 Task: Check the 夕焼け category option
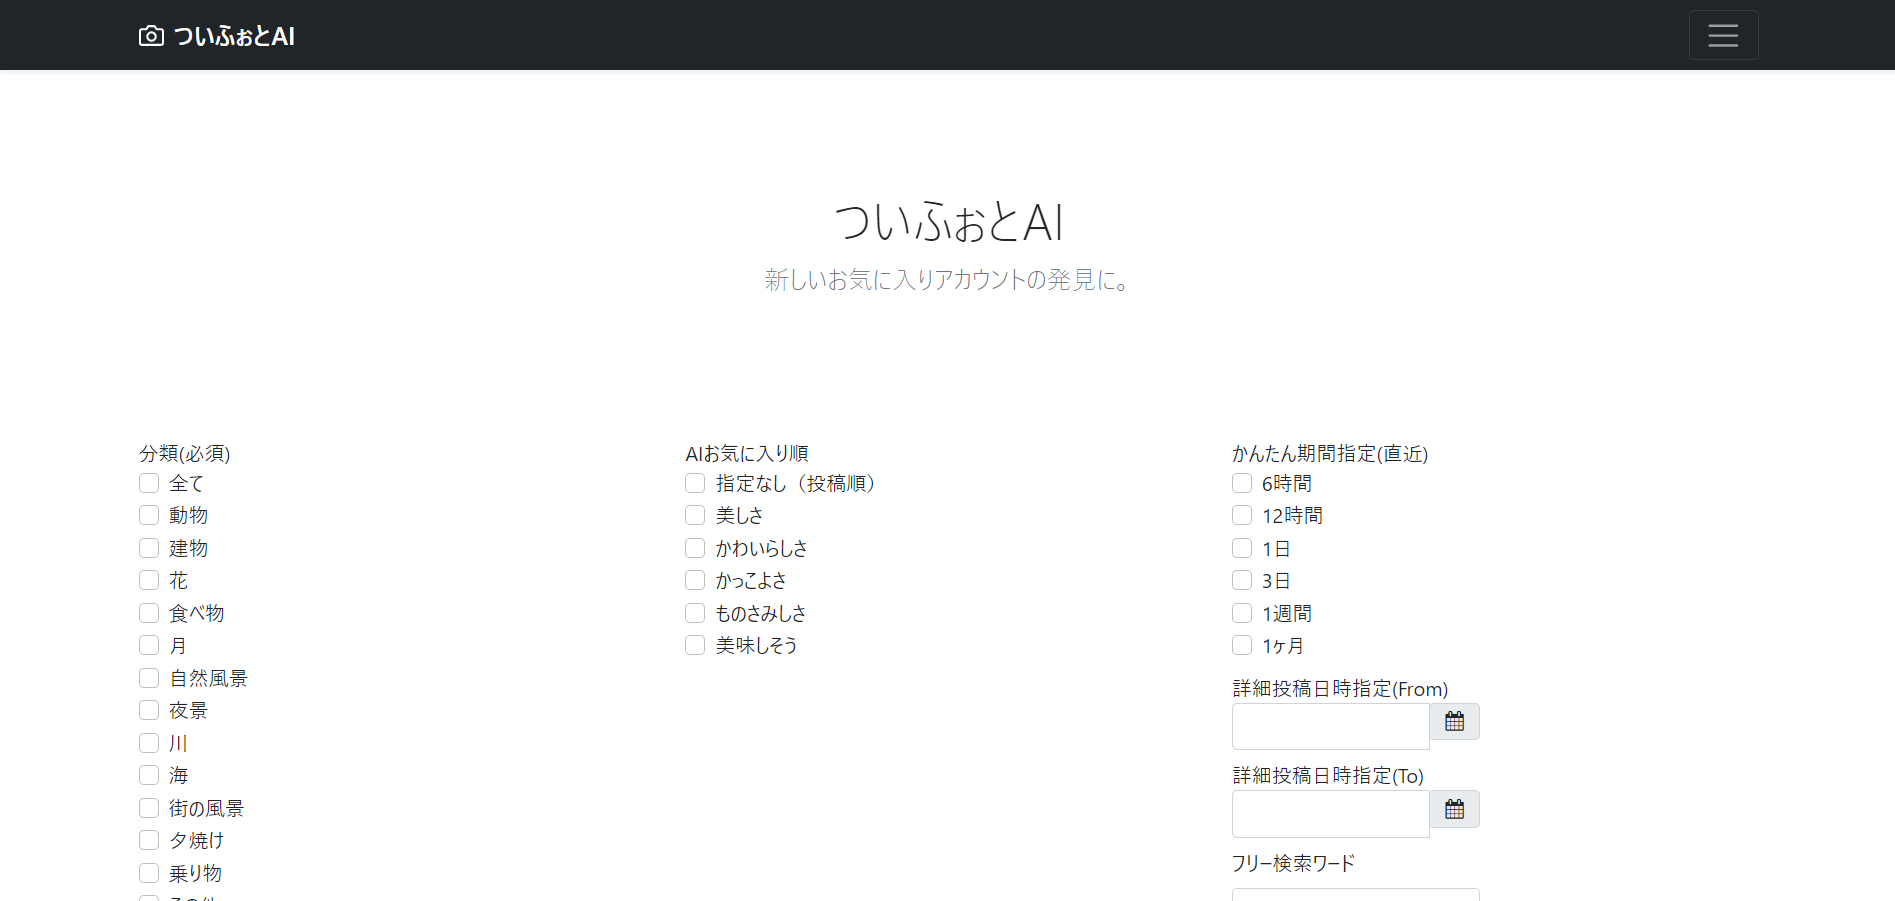tap(148, 840)
